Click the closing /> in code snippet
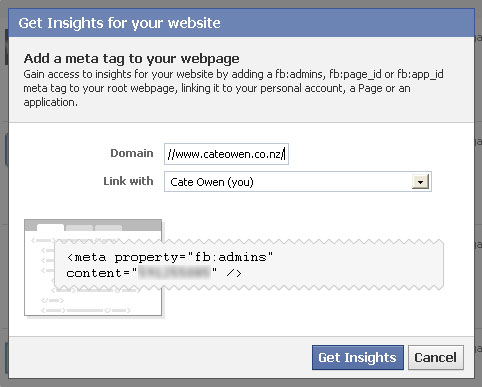482x387 pixels. (x=234, y=273)
